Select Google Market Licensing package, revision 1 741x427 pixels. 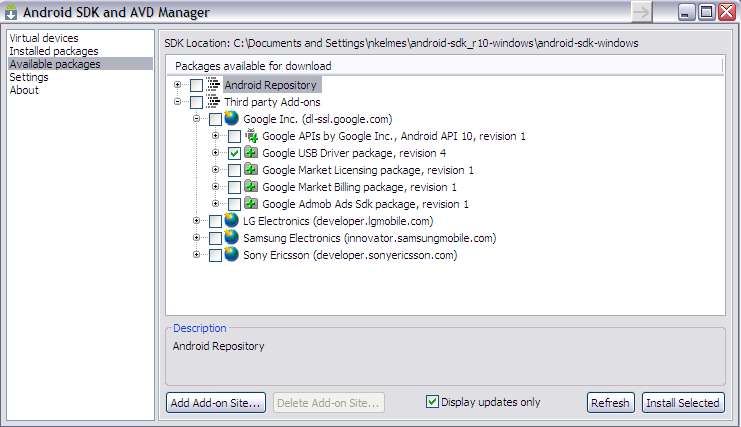point(368,170)
